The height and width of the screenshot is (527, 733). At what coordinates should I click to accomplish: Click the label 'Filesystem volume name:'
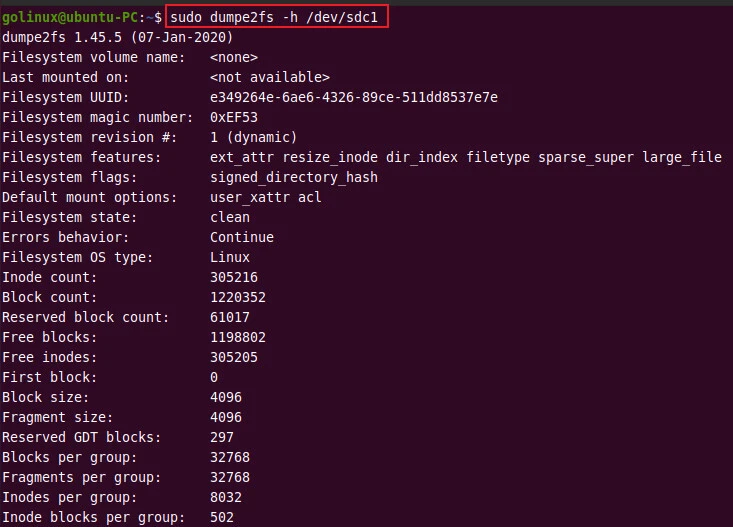tap(93, 58)
